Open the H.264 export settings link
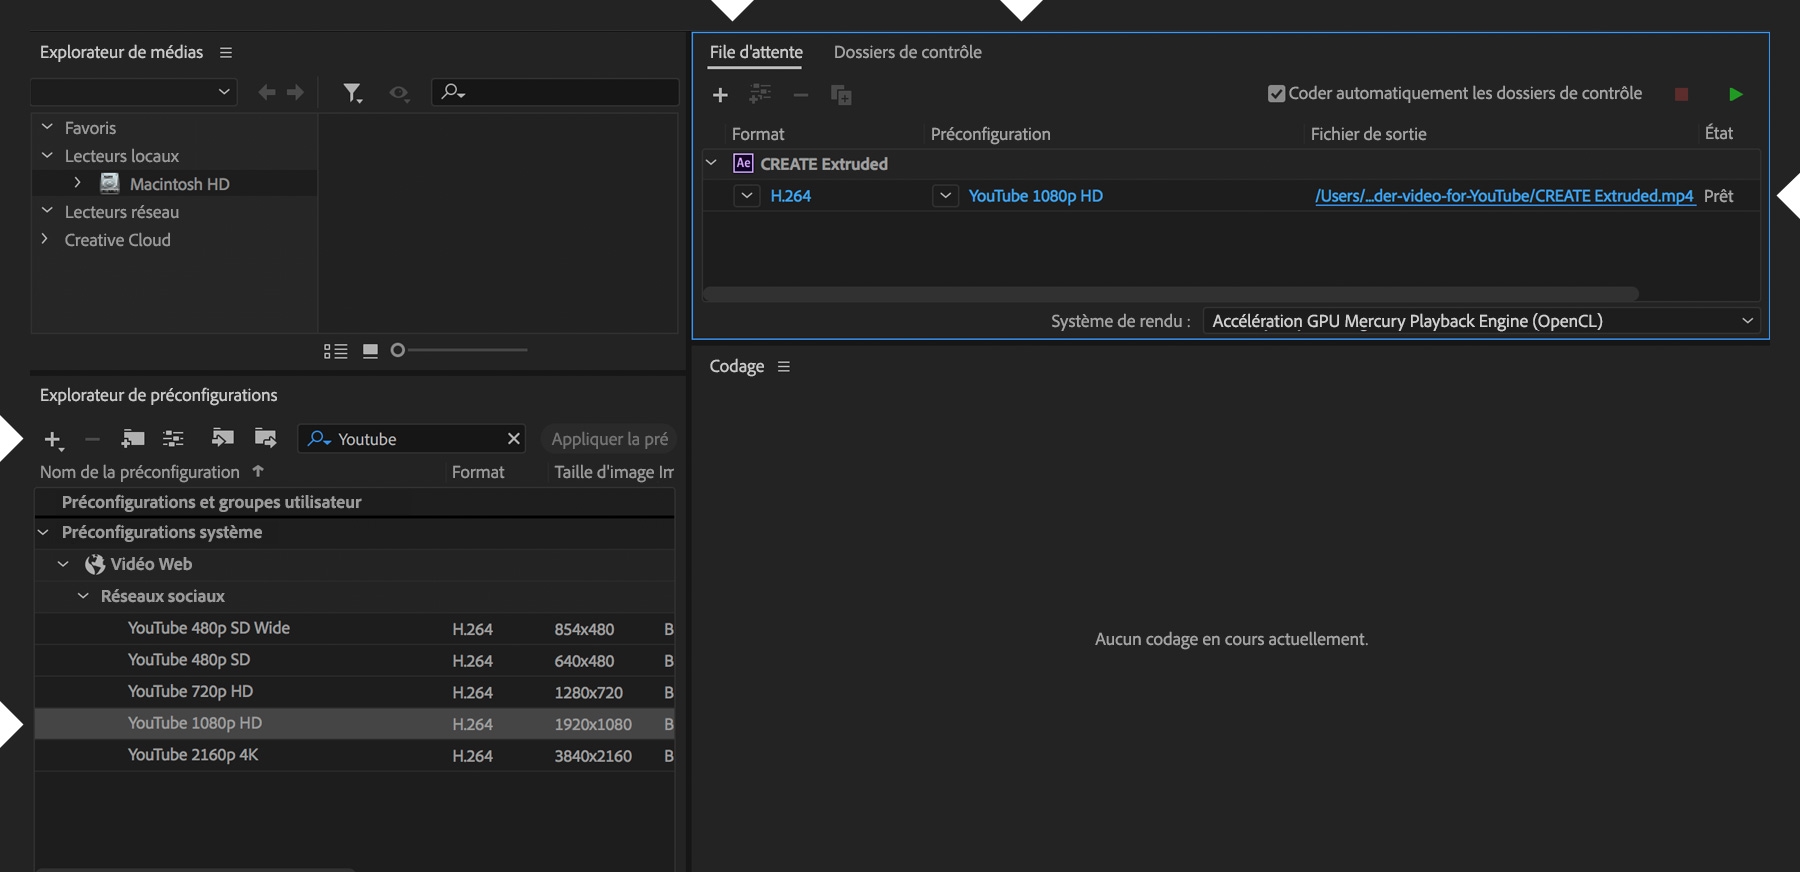The image size is (1800, 872). point(790,196)
